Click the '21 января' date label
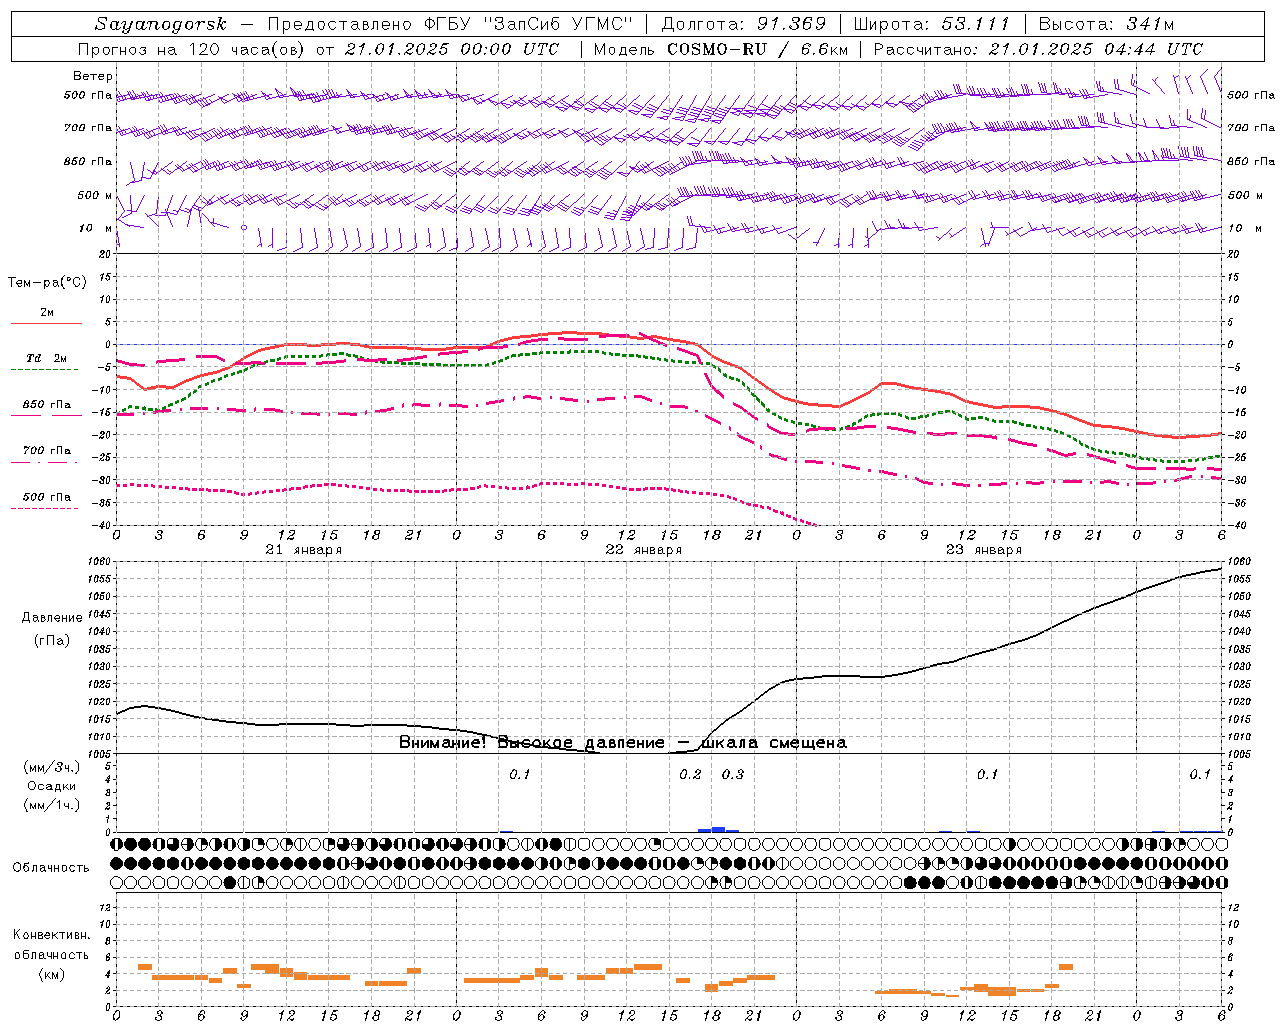 pyautogui.click(x=304, y=550)
